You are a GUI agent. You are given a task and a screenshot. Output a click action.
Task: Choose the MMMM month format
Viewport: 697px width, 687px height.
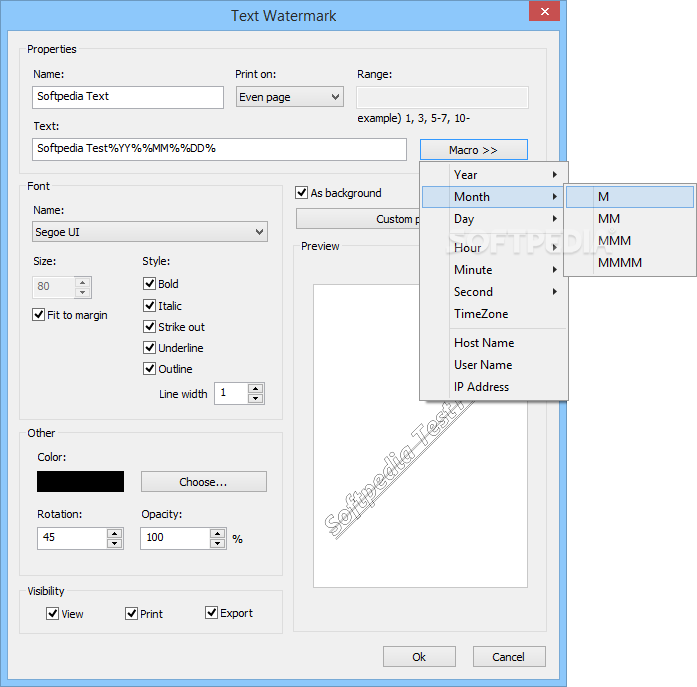630,263
